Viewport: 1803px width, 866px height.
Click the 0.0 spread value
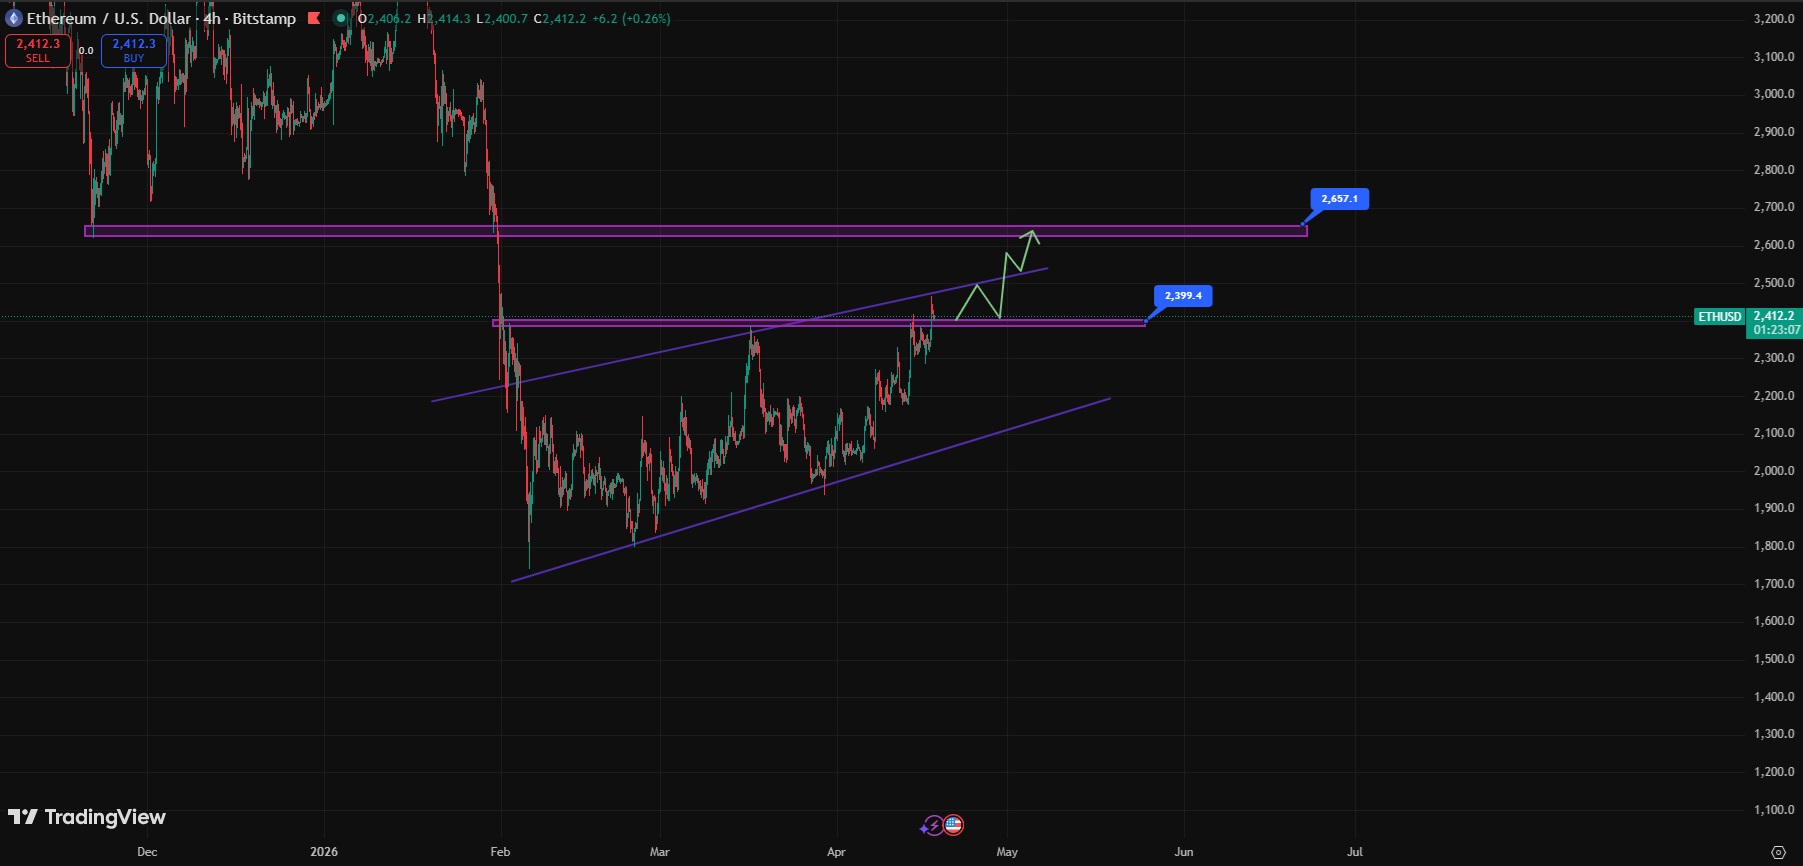point(86,51)
